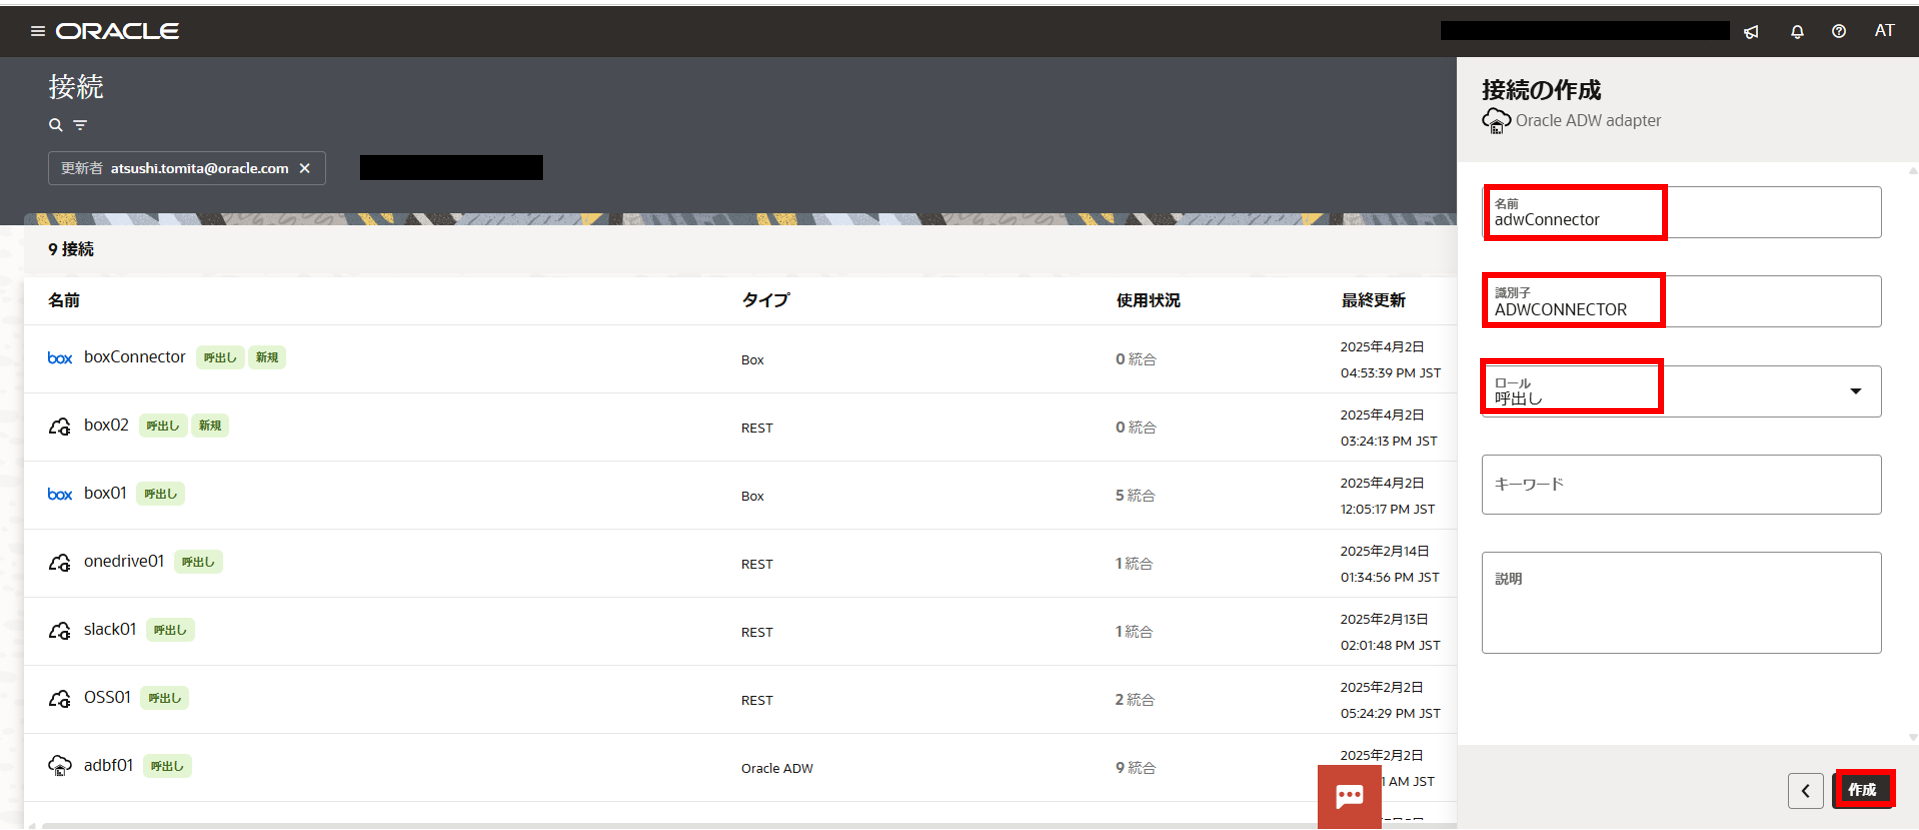
Task: Focus the 識別子 input field
Action: tap(1681, 301)
